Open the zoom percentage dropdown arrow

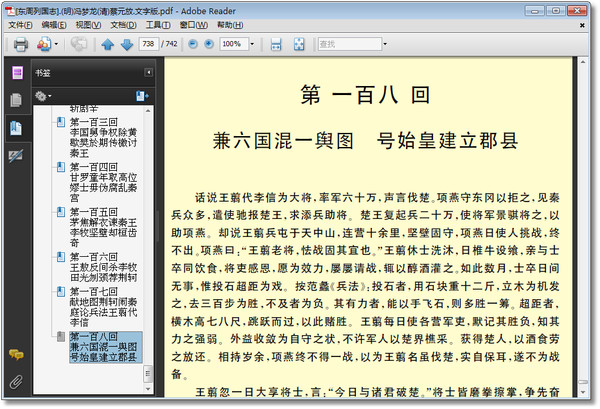point(252,44)
